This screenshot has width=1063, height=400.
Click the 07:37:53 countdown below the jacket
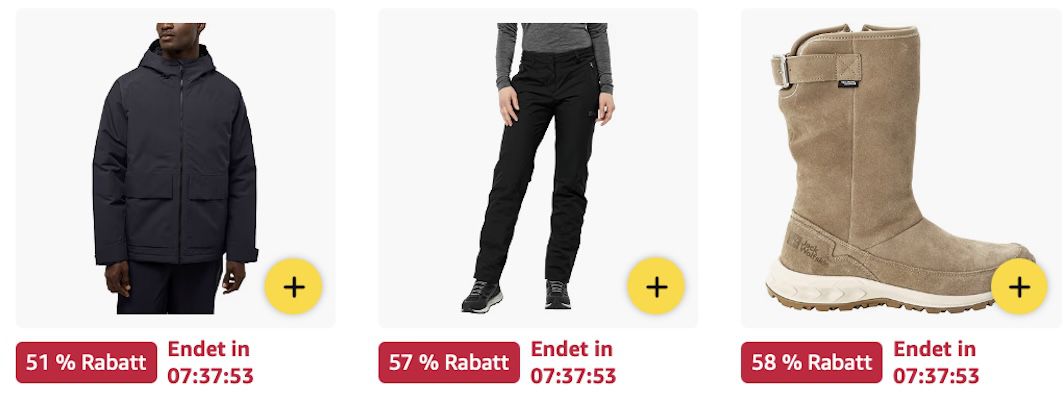pyautogui.click(x=210, y=376)
